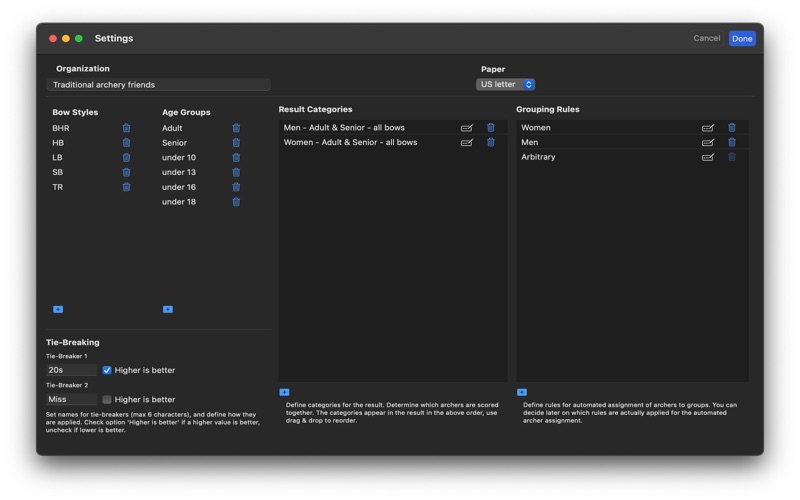This screenshot has height=500, width=800.
Task: Add a new bow style
Action: [58, 309]
